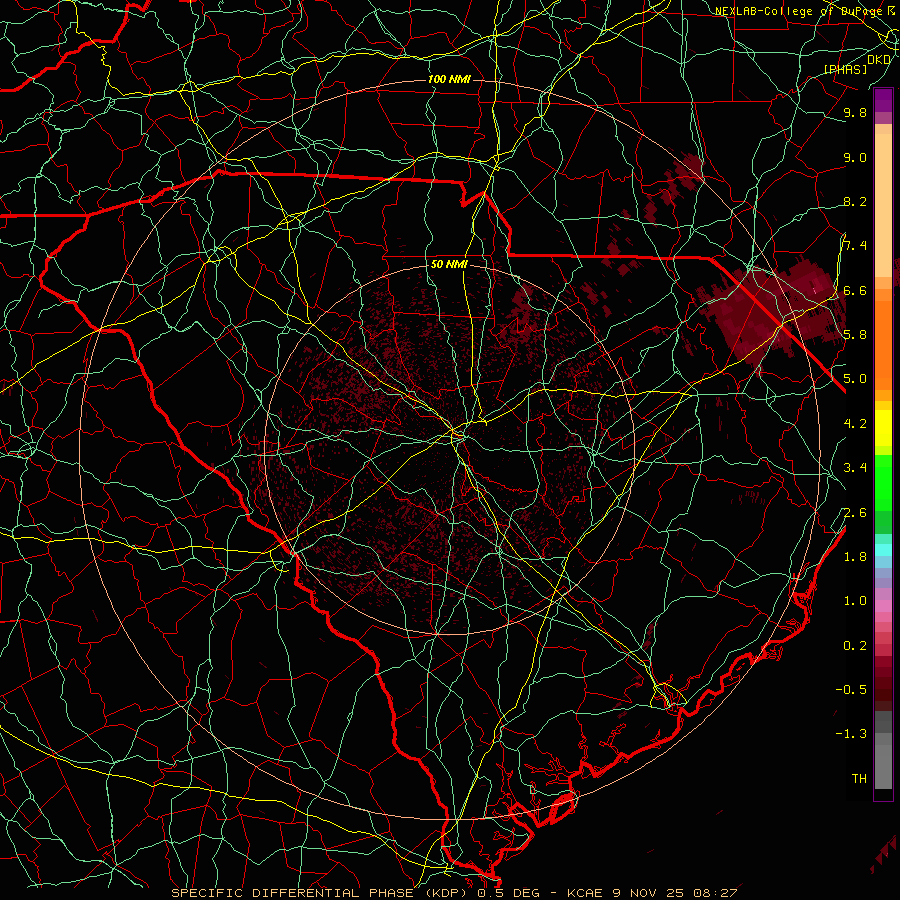This screenshot has width=900, height=900.
Task: Click the [PHAS] legend unit label
Action: point(845,70)
